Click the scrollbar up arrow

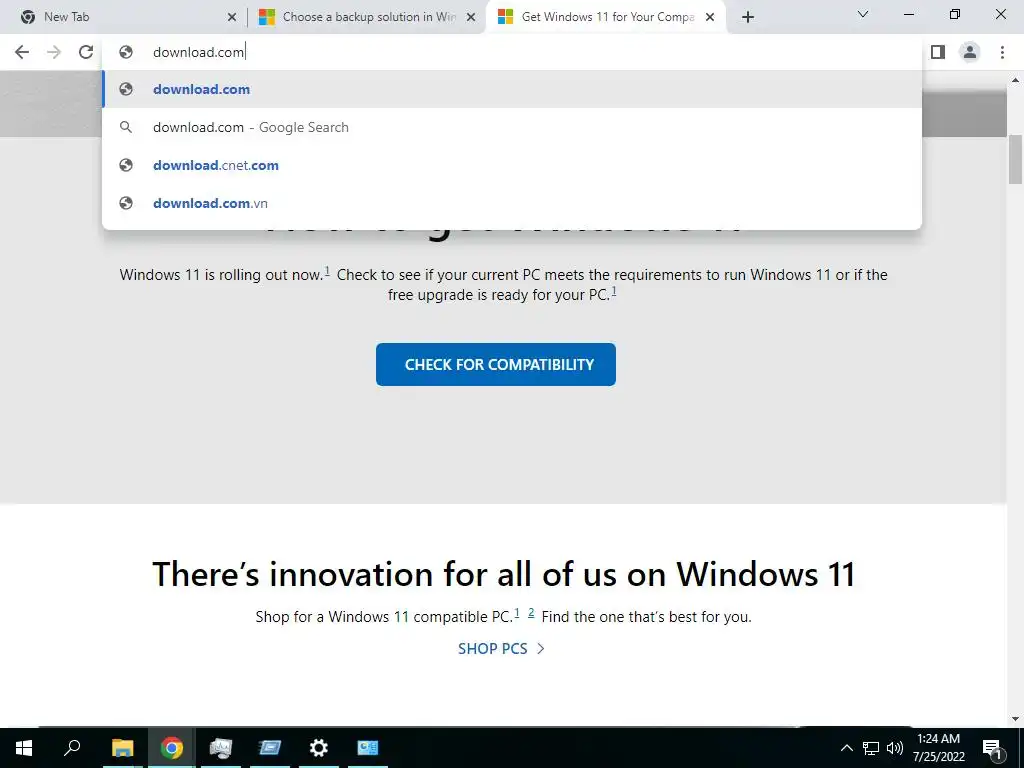coord(1015,80)
